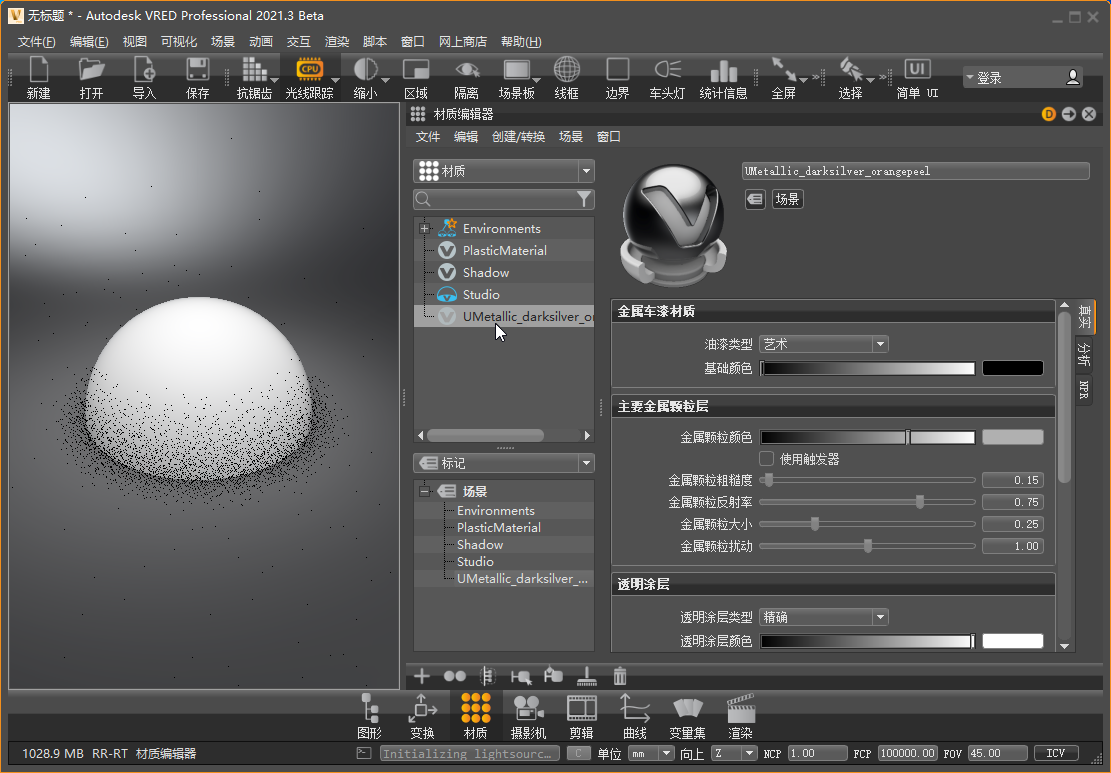Screen dimensions: 1111x773
Task: Click the optimize broom icon
Action: click(x=587, y=676)
